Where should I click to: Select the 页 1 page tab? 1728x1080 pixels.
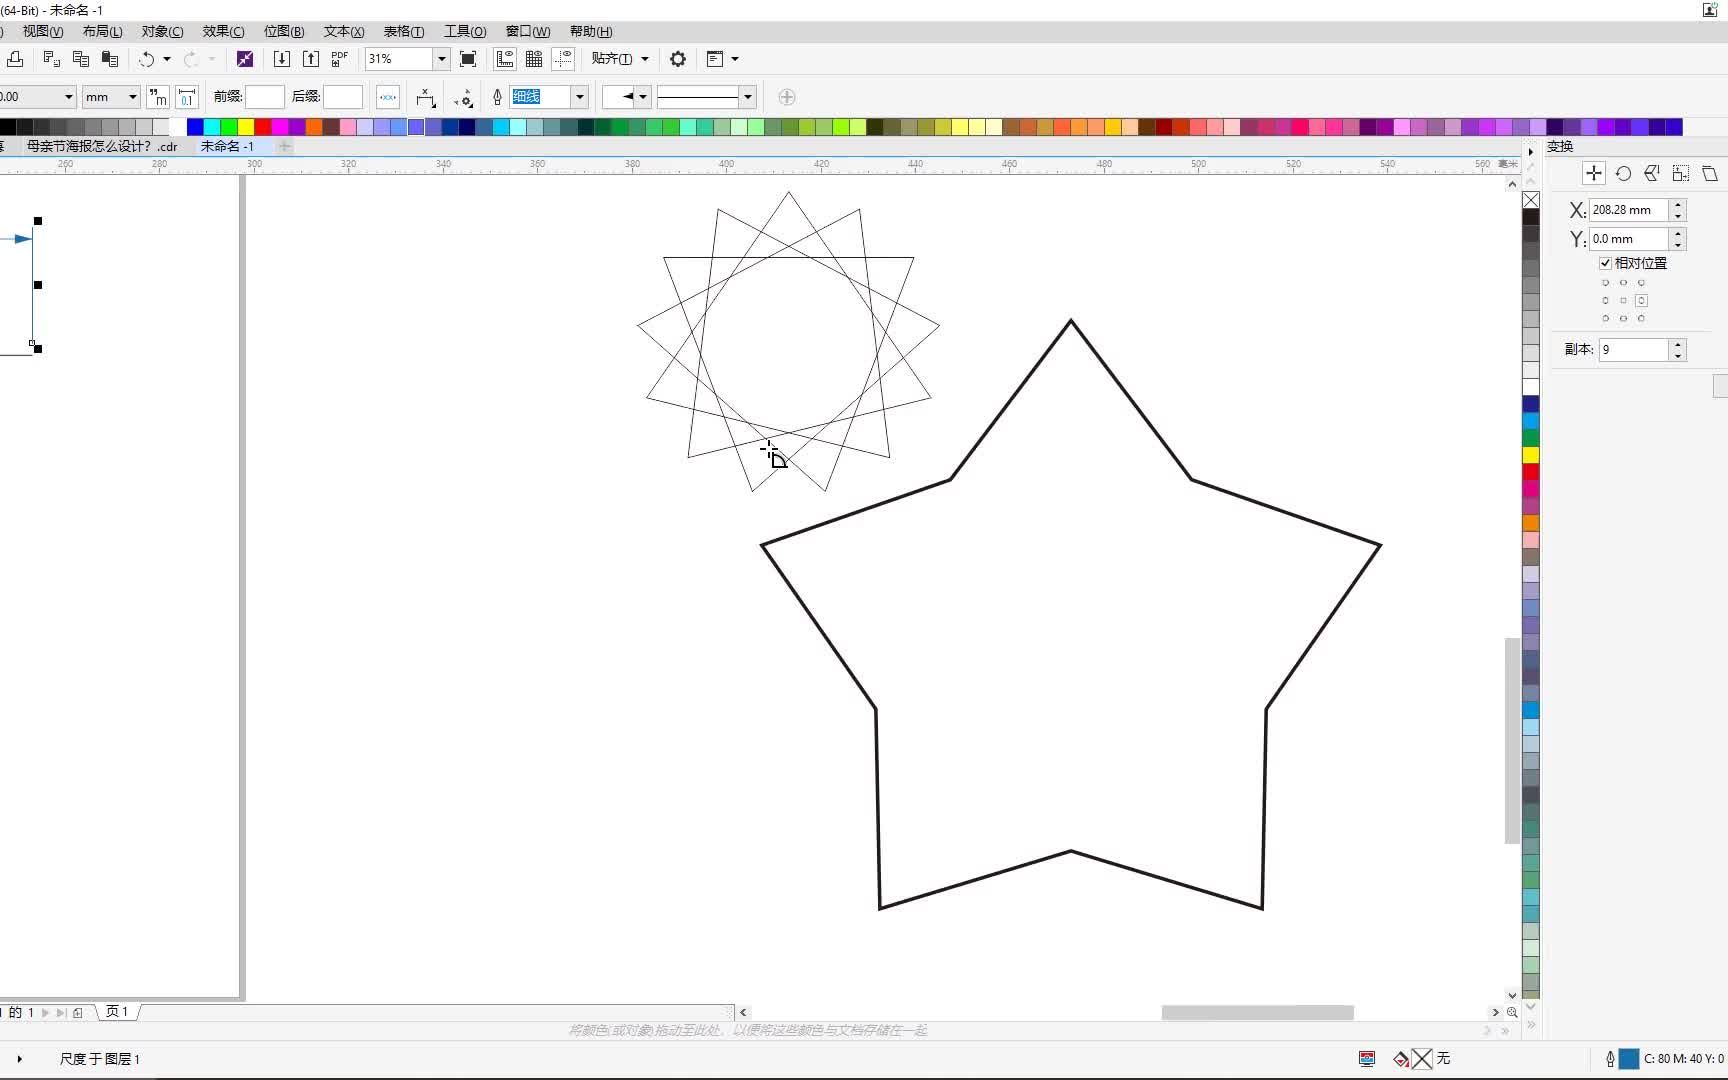tap(117, 1012)
